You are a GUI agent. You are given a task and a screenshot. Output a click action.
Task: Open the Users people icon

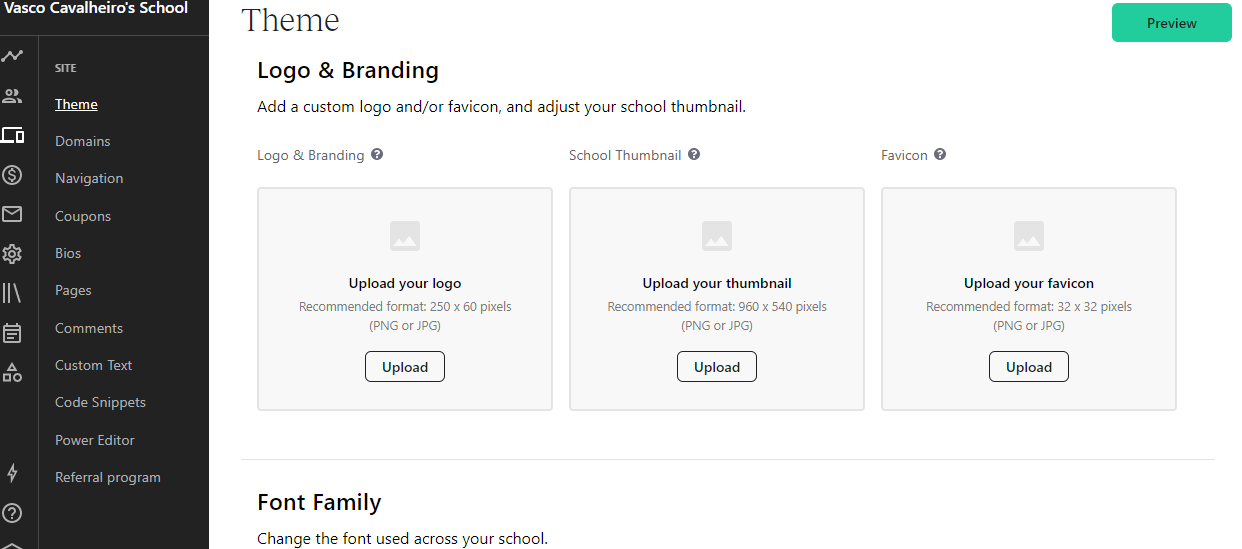click(x=12, y=97)
